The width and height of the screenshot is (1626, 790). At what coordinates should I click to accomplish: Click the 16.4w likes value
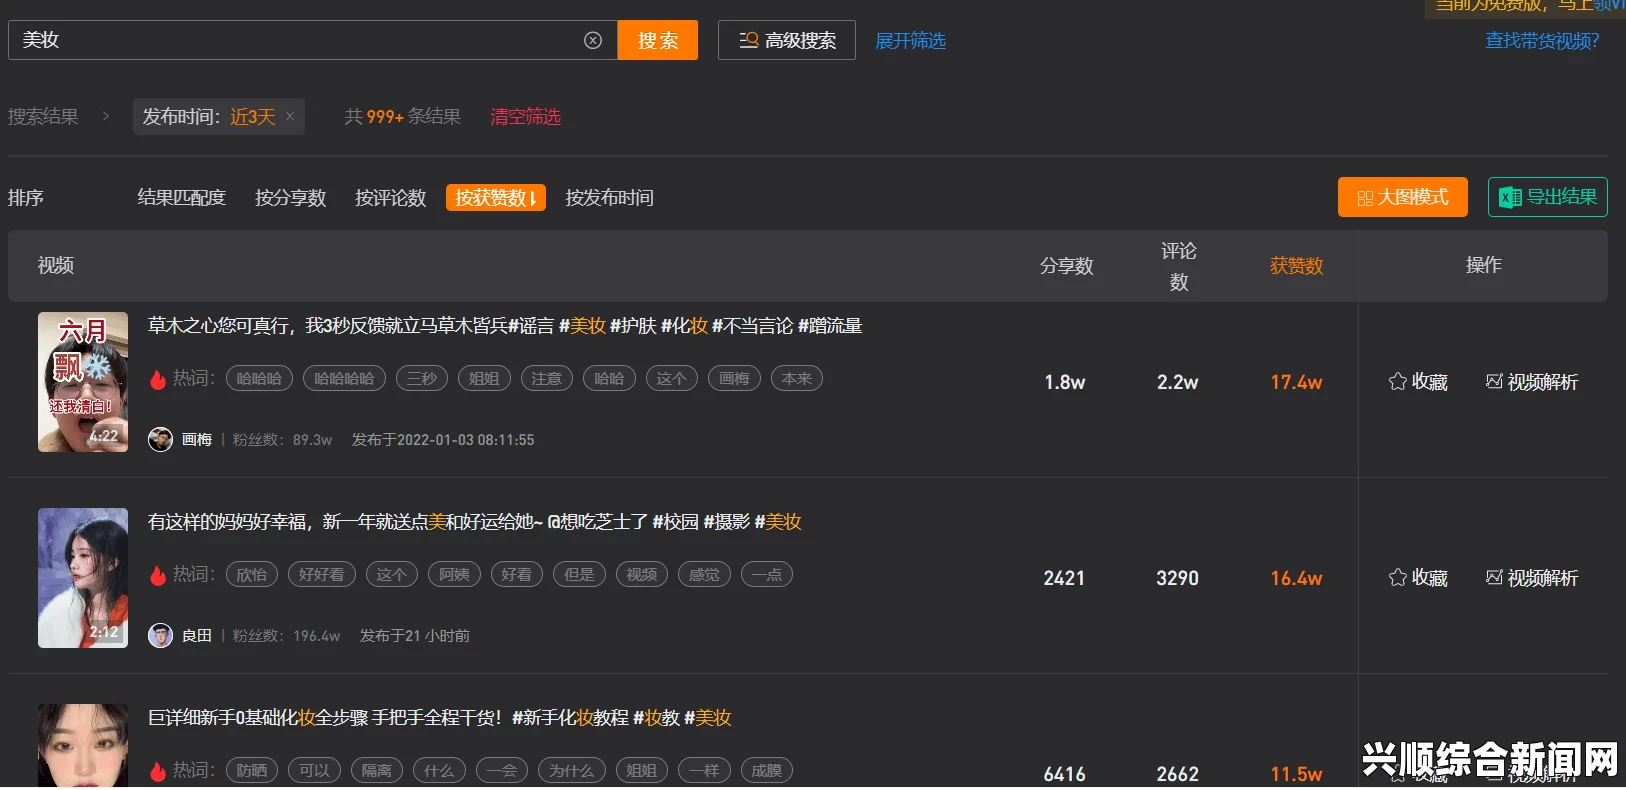click(1296, 578)
